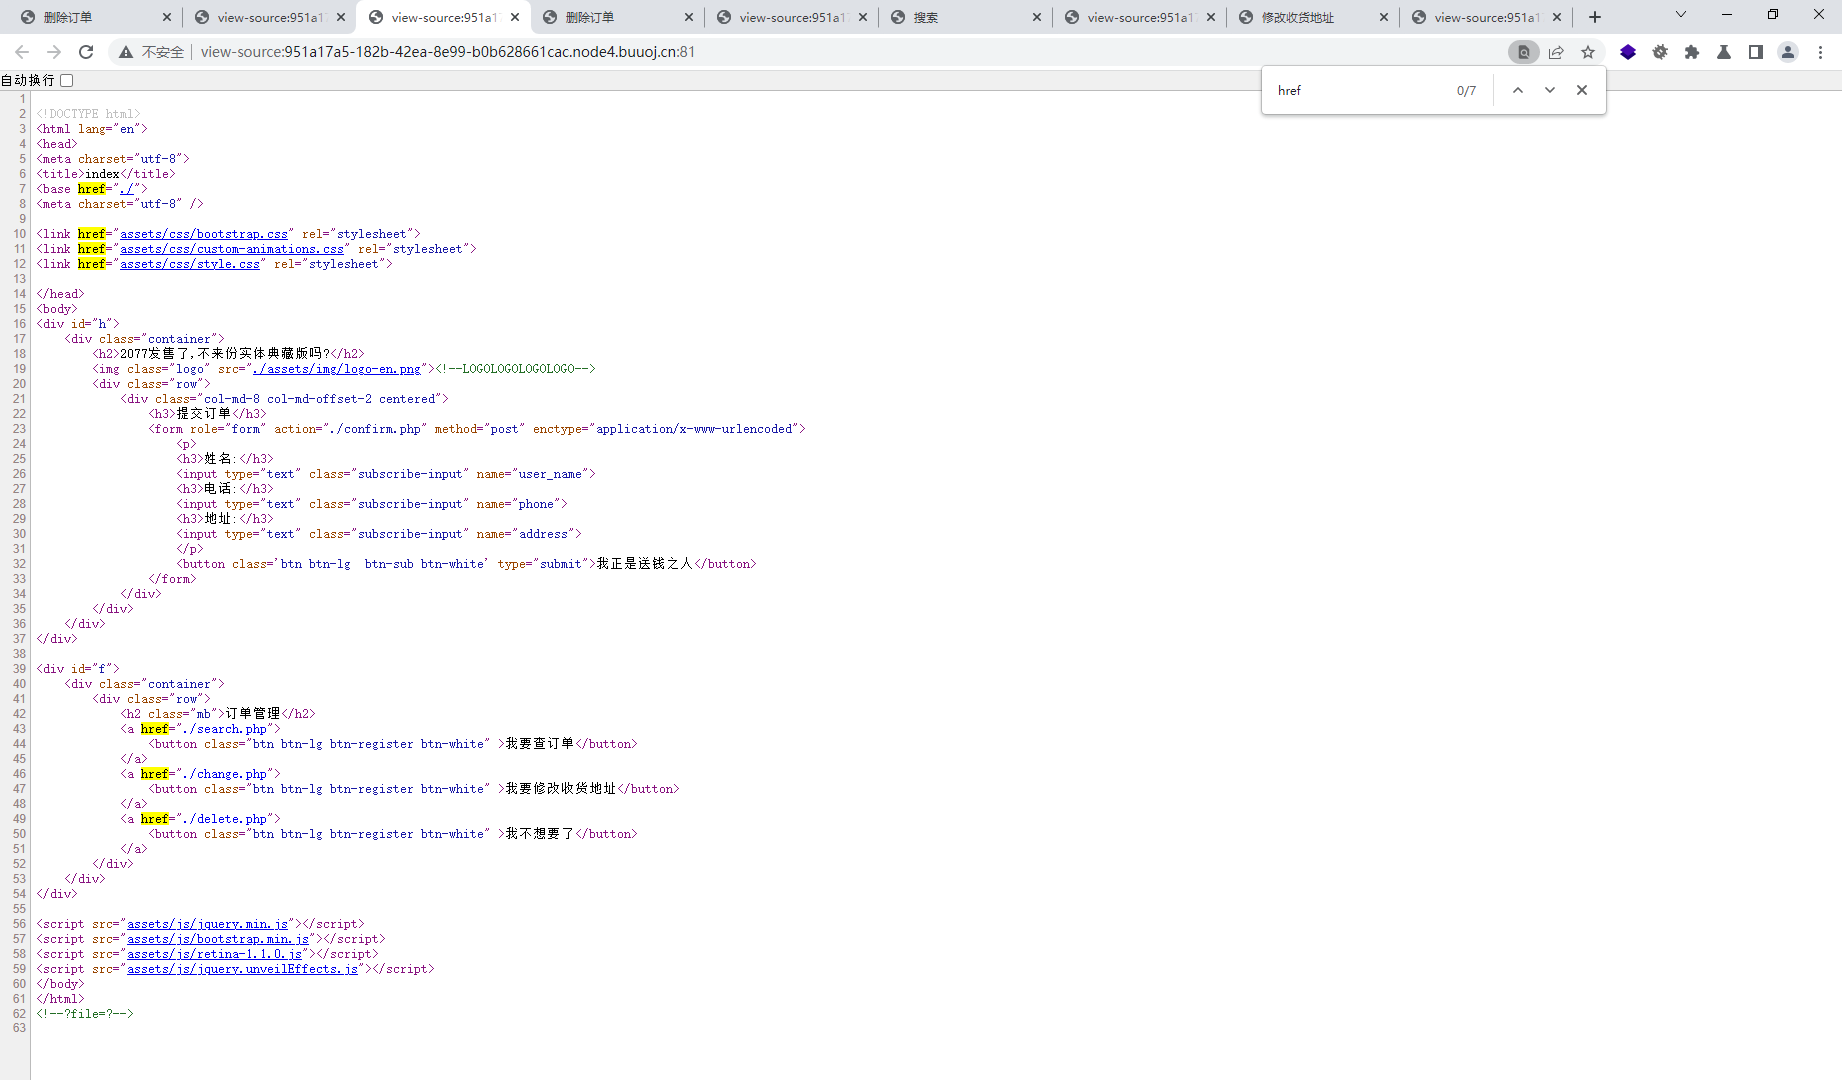Image resolution: width=1842 pixels, height=1080 pixels.
Task: Open the assets/js/jquery.min.js link
Action: tap(207, 924)
